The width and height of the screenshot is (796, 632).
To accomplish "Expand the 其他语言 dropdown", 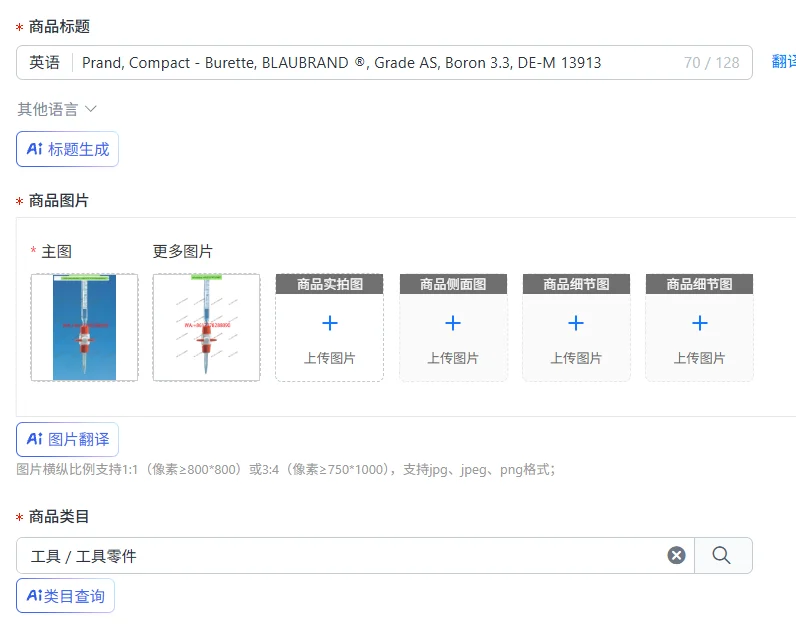I will tap(57, 109).
